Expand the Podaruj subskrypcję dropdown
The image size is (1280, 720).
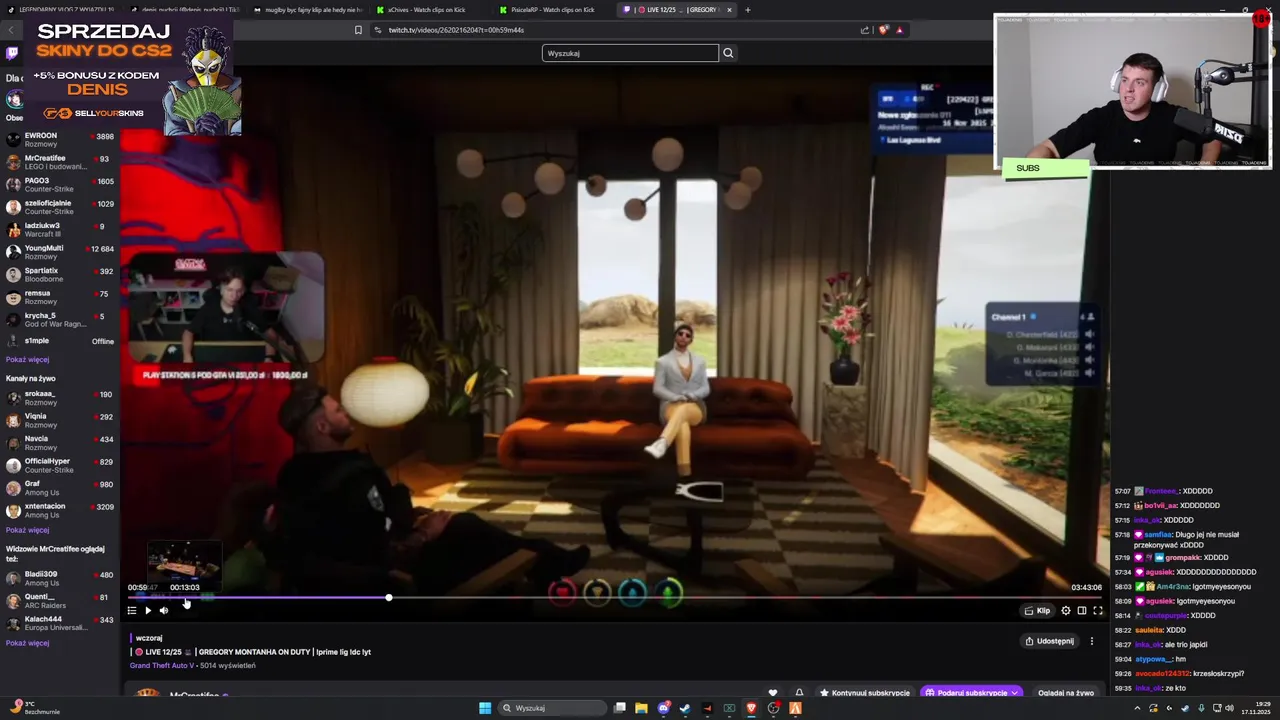coord(1014,692)
